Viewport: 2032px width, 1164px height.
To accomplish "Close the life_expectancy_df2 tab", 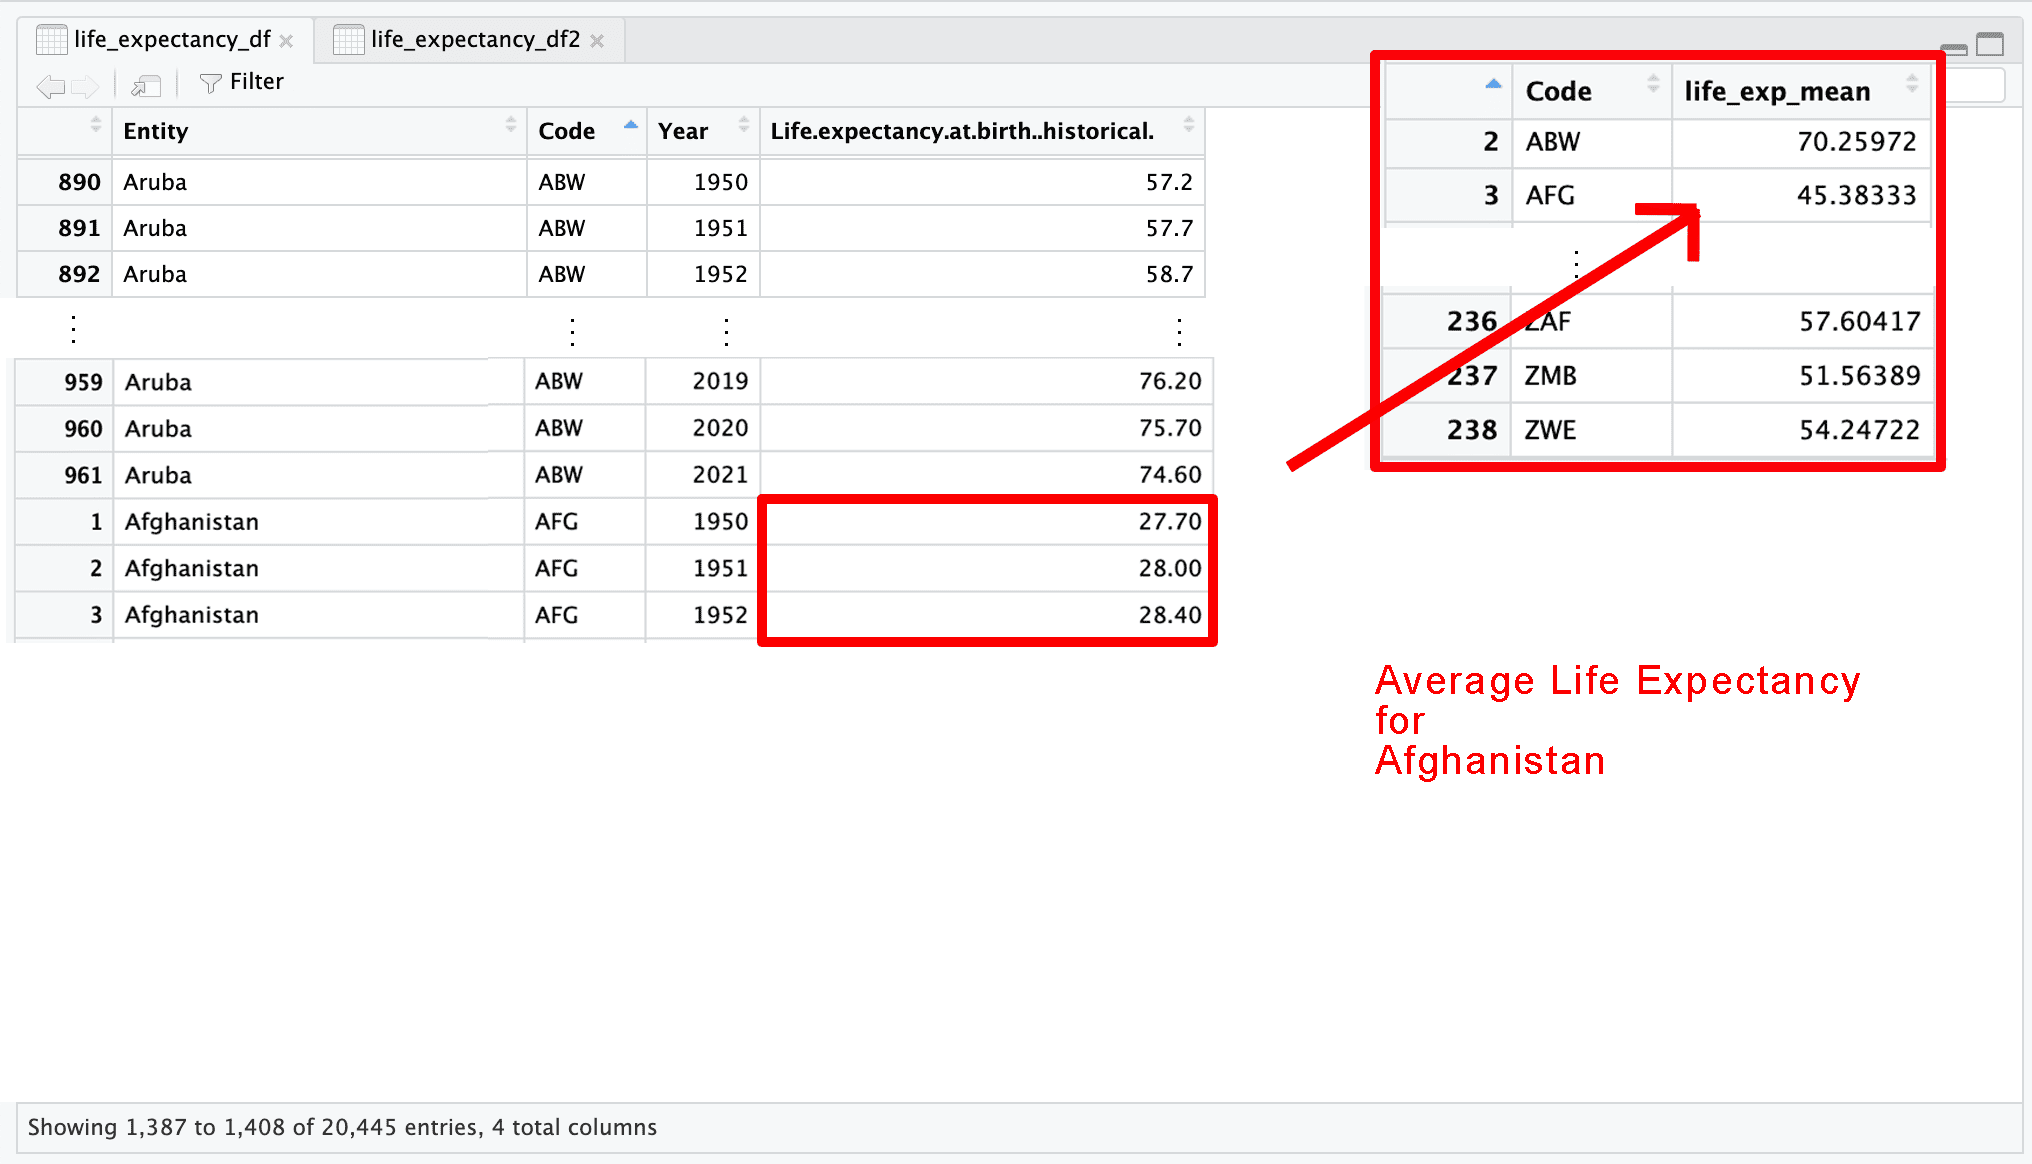I will (597, 41).
